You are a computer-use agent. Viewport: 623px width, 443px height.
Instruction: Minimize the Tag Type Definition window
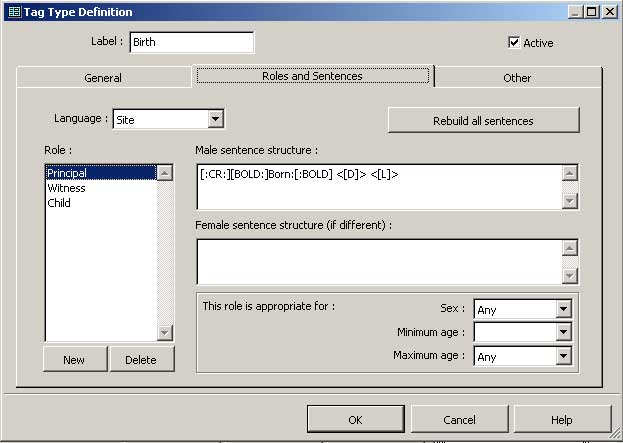point(575,12)
